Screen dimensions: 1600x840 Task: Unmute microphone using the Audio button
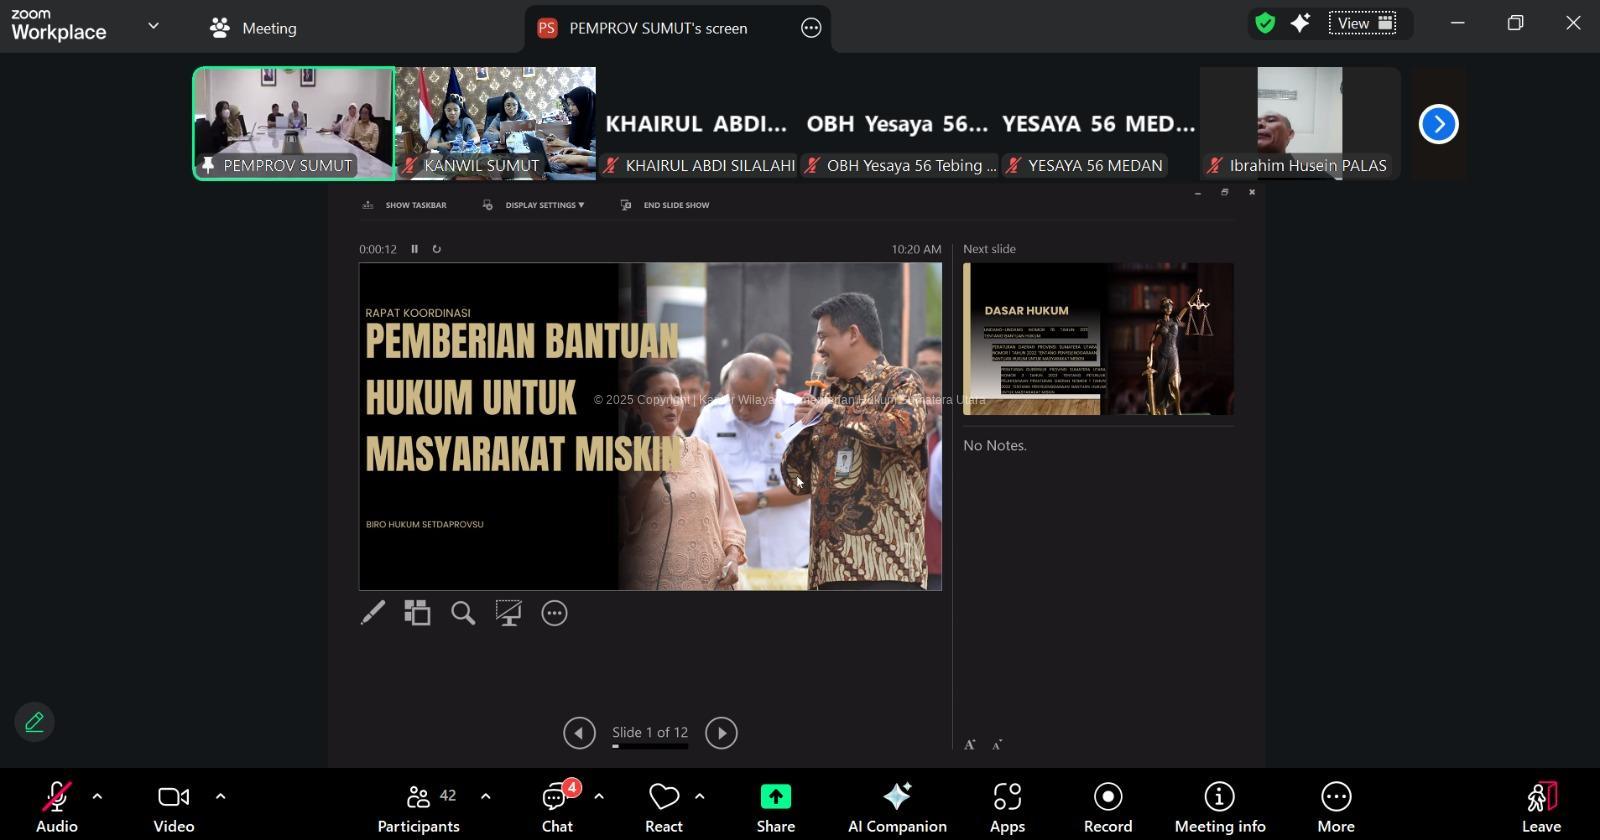click(57, 808)
